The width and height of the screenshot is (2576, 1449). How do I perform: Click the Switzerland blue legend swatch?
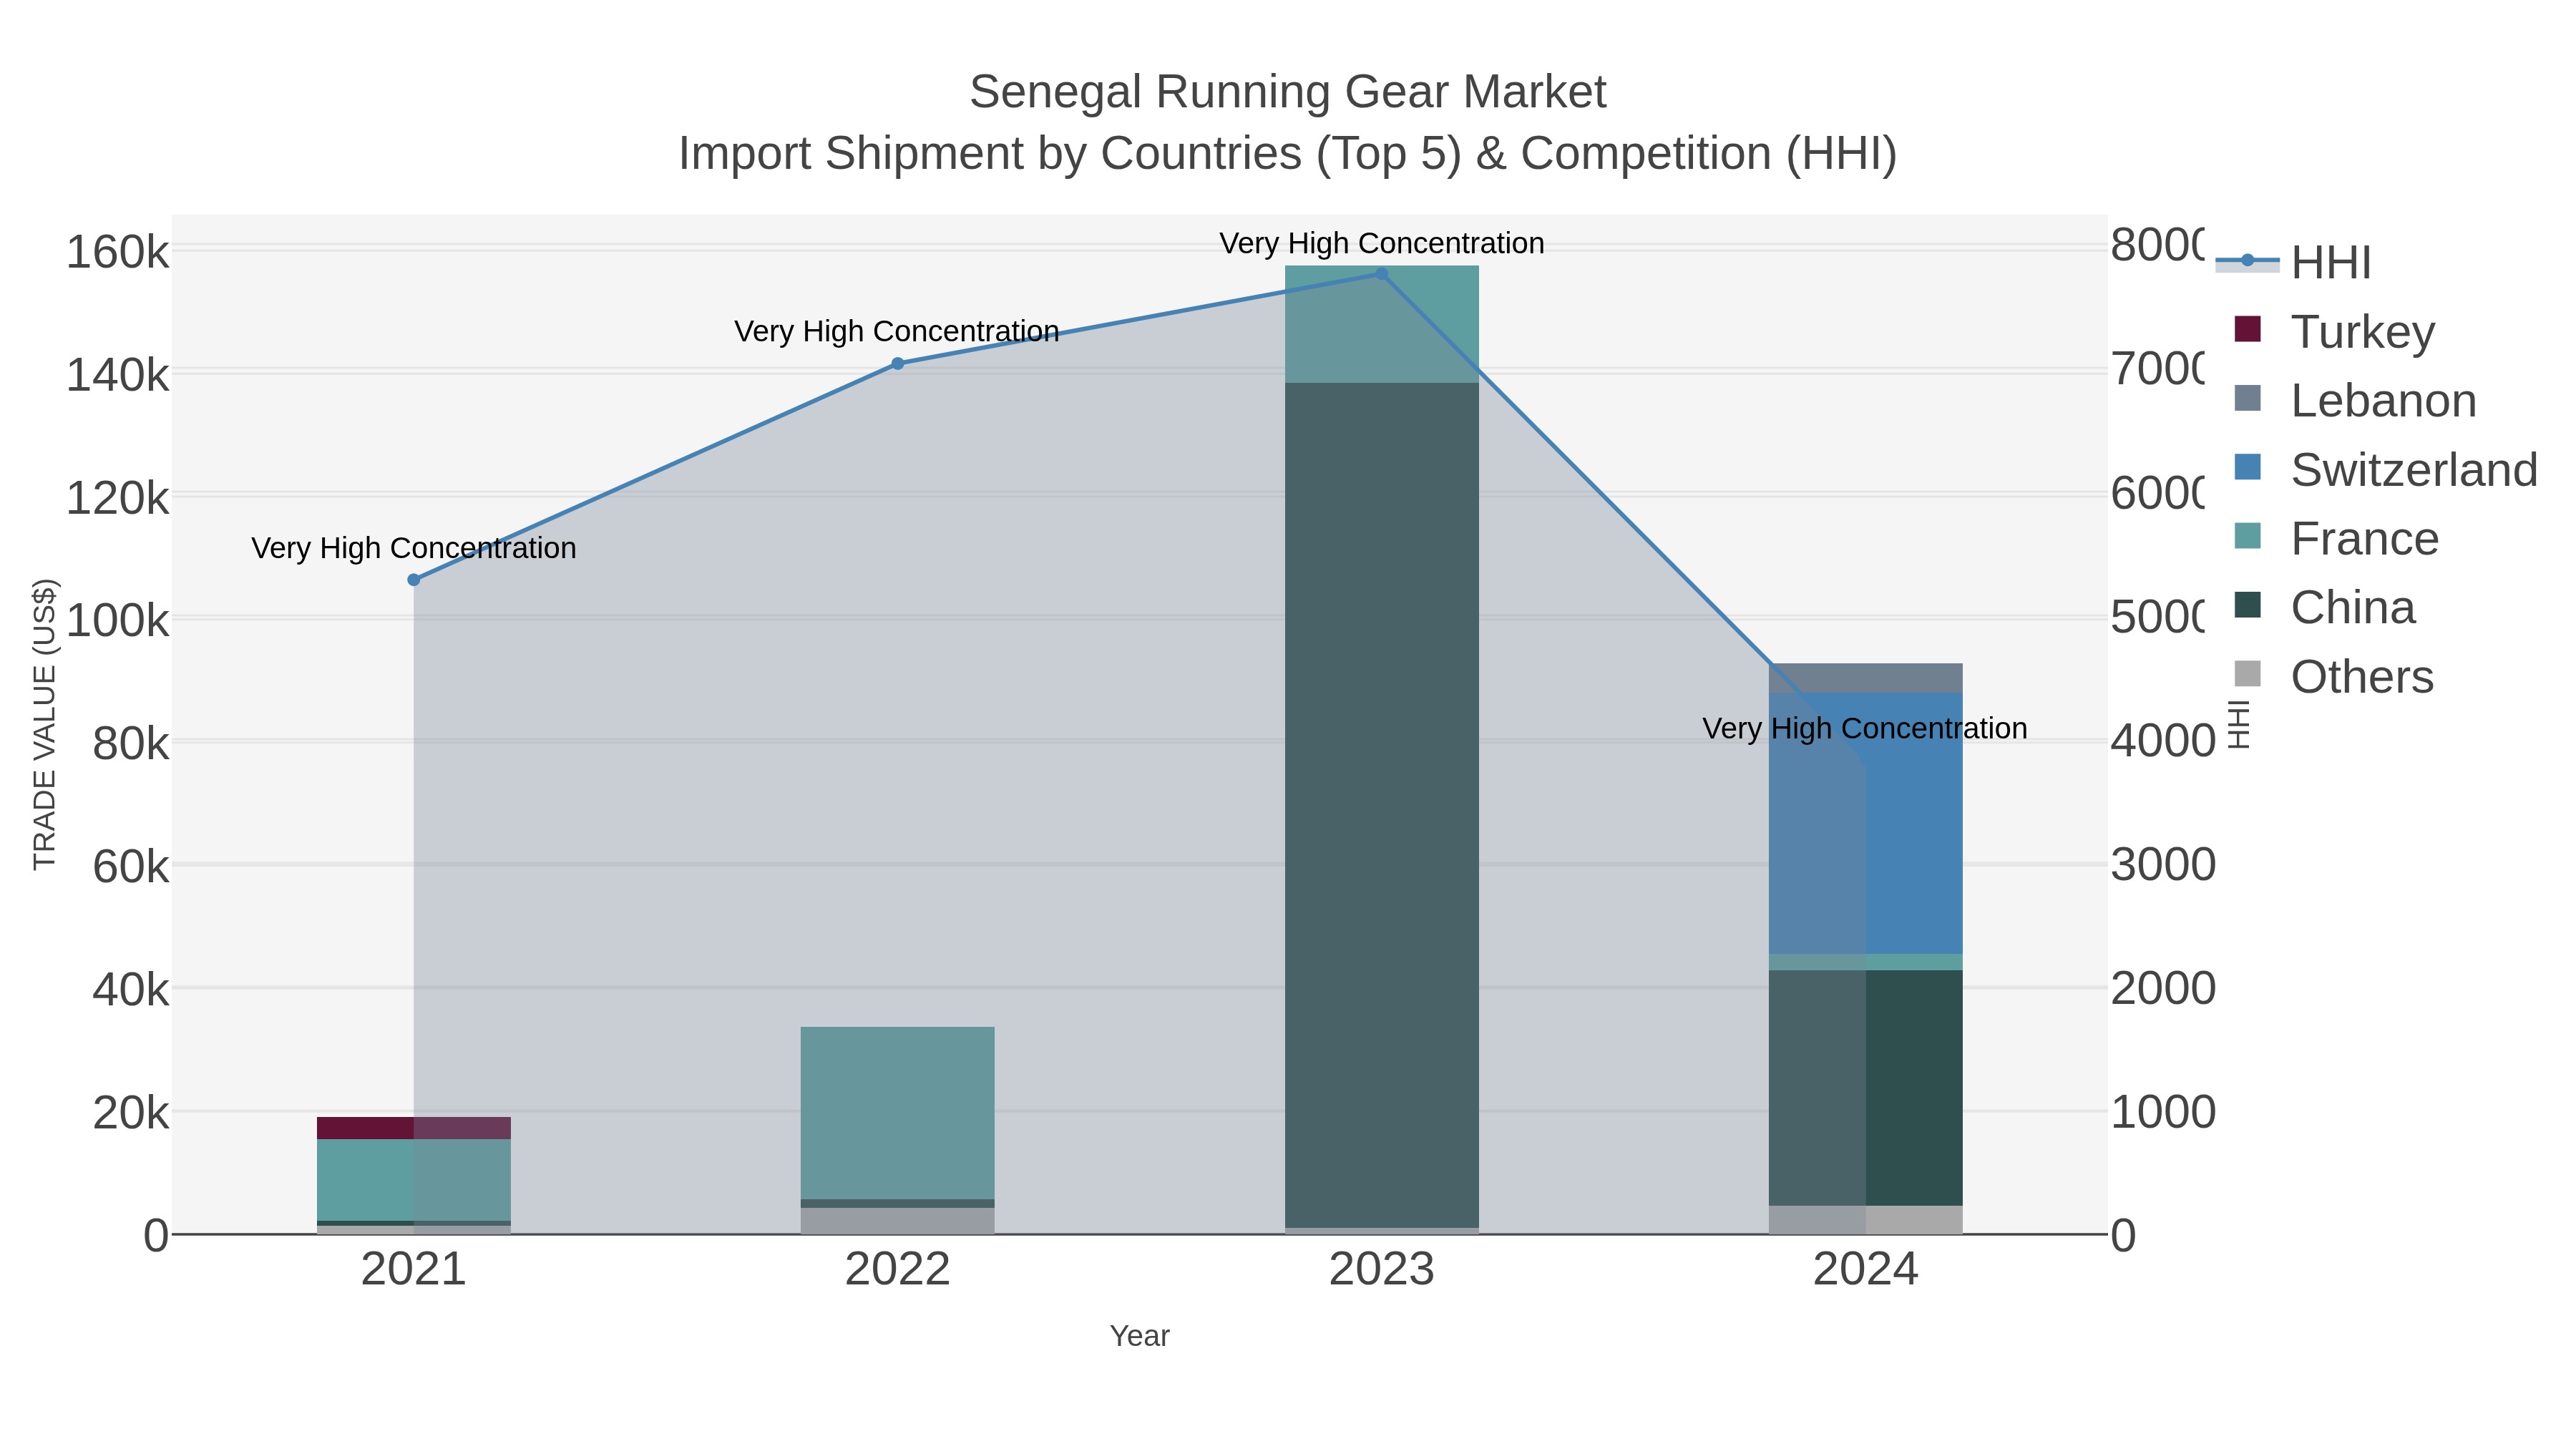tap(2247, 467)
